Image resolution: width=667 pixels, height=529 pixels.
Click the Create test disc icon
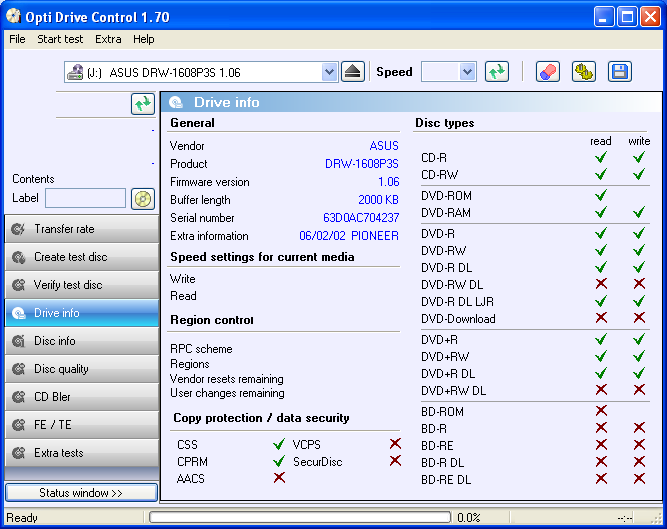coord(18,257)
